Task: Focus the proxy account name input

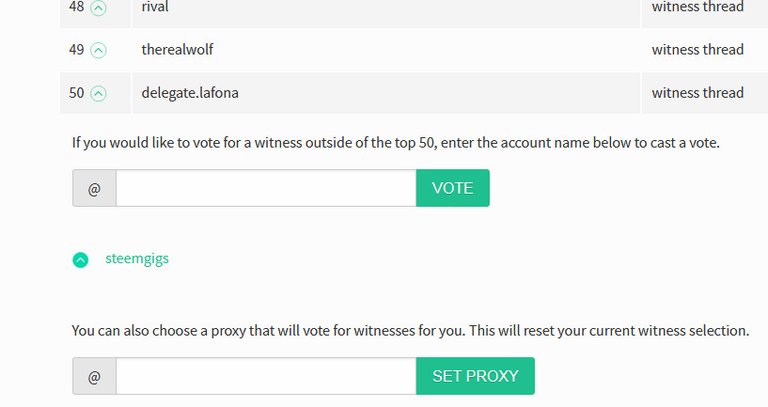Action: (x=265, y=376)
